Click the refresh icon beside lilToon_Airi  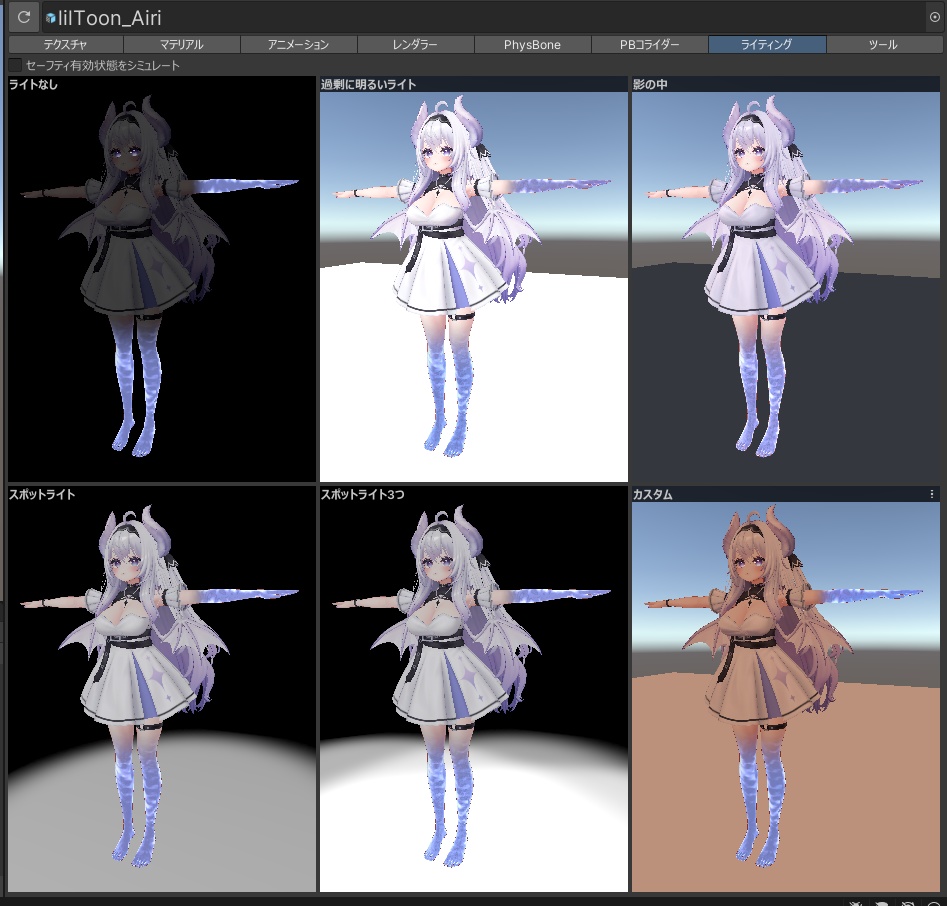coord(22,16)
